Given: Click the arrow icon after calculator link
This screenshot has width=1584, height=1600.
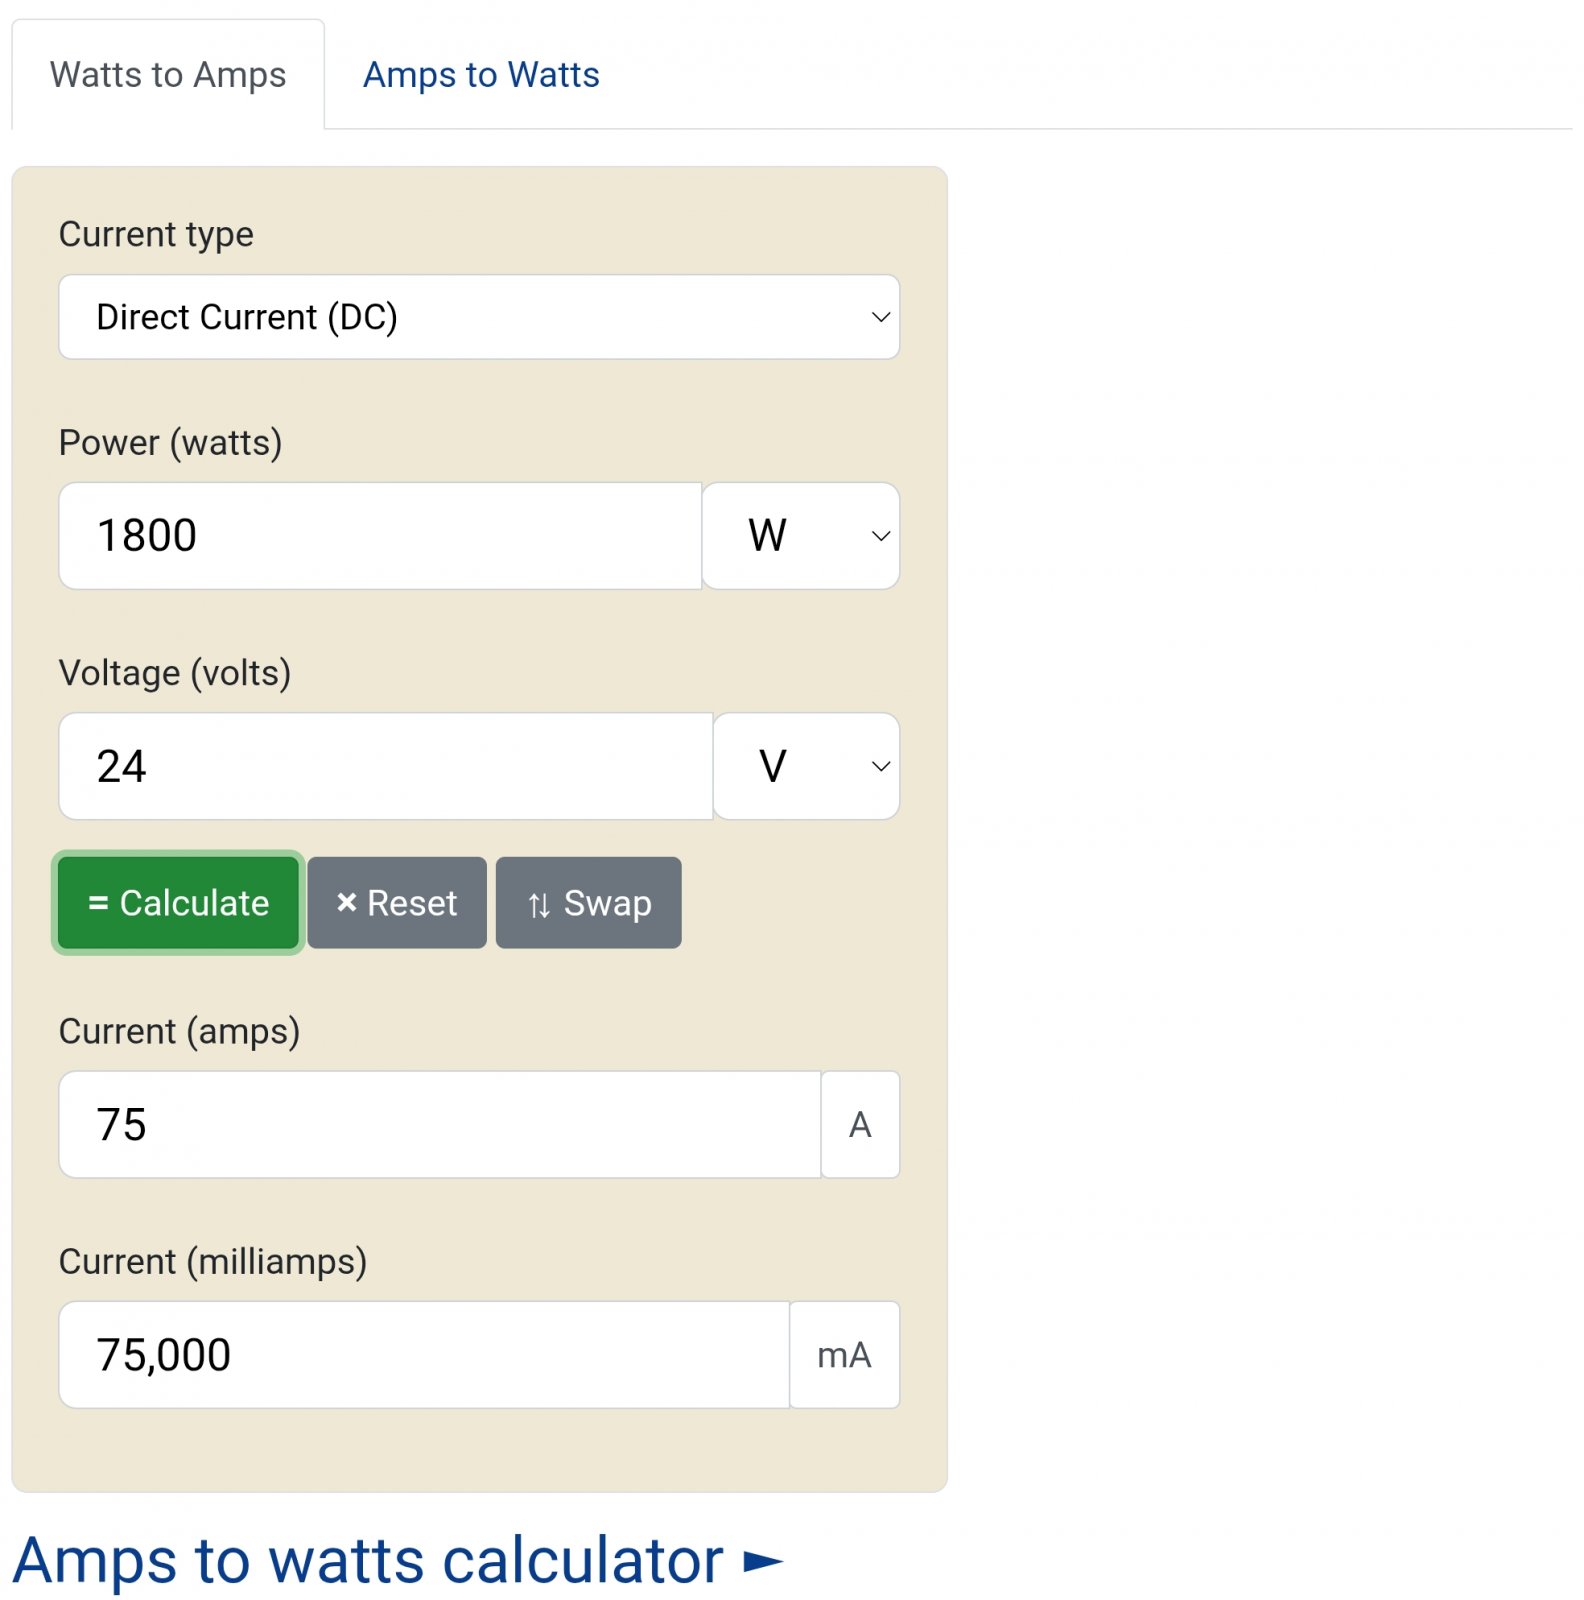Looking at the screenshot, I should 763,1562.
